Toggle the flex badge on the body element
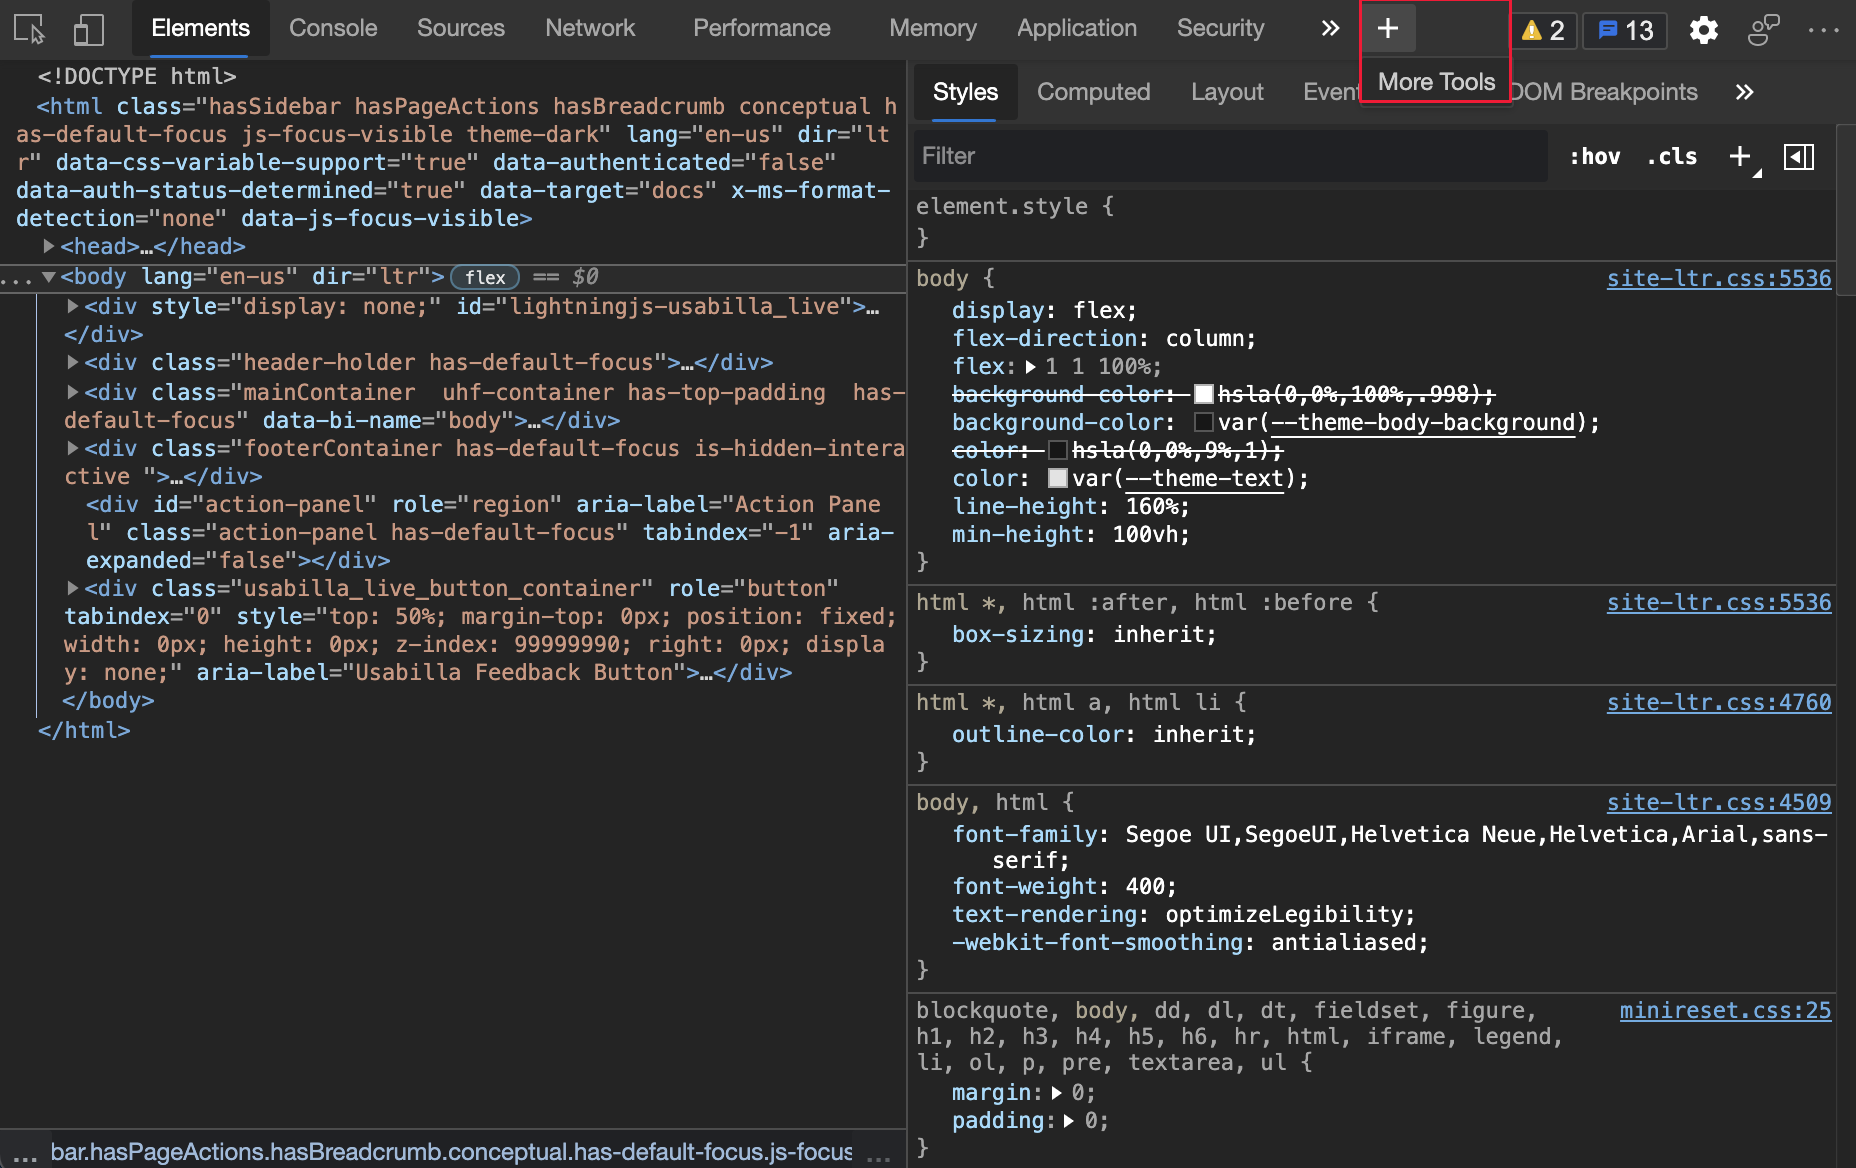 coord(484,277)
